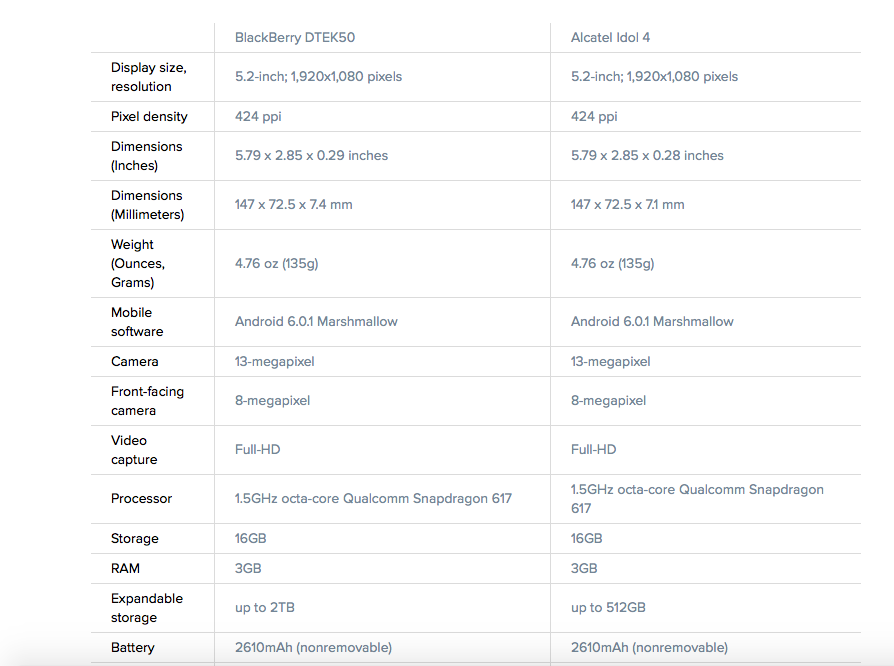
Task: Click the 5.79 x 2.85 x 0.29 inches cell
Action: point(311,156)
